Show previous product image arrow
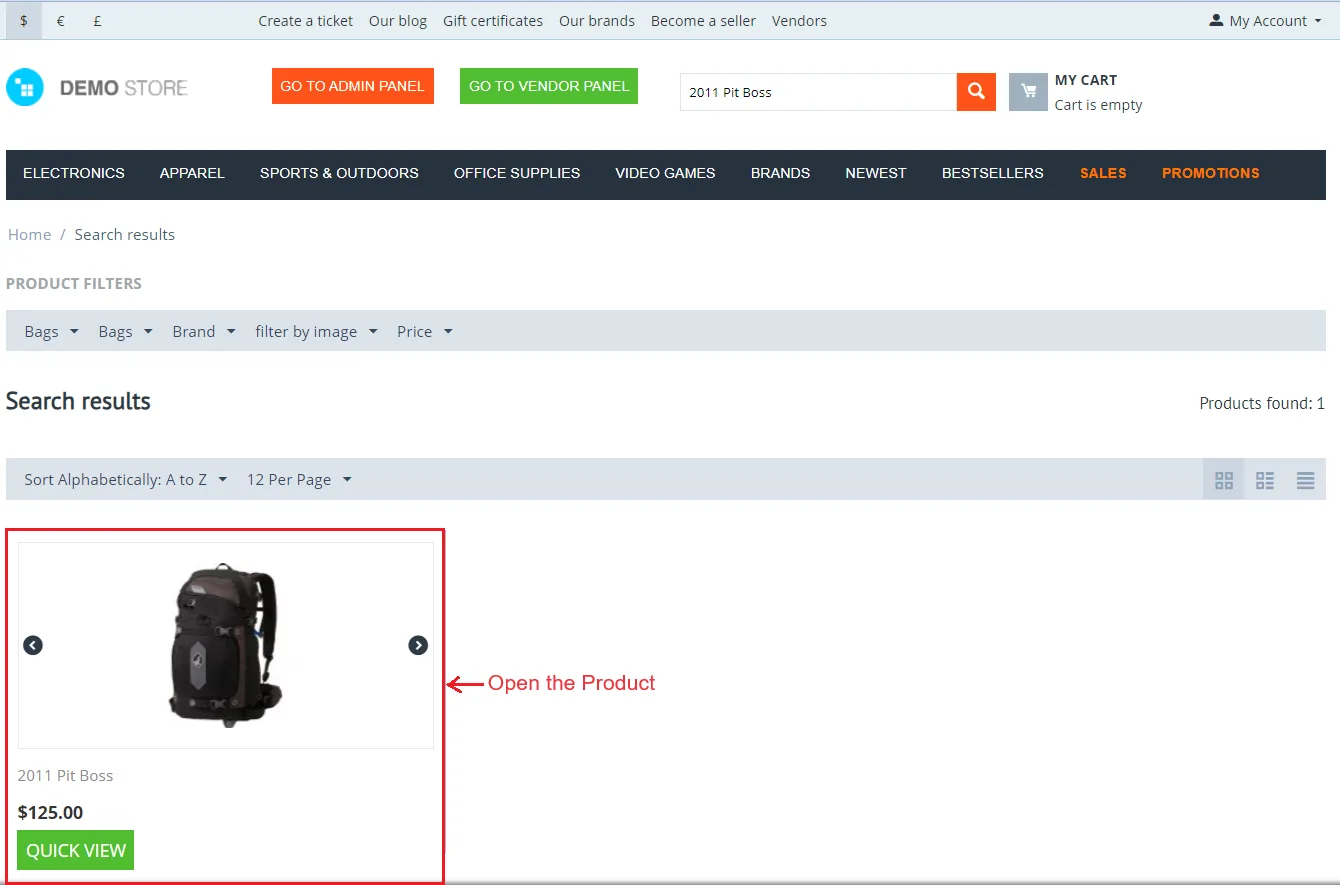The image size is (1340, 885). (33, 645)
